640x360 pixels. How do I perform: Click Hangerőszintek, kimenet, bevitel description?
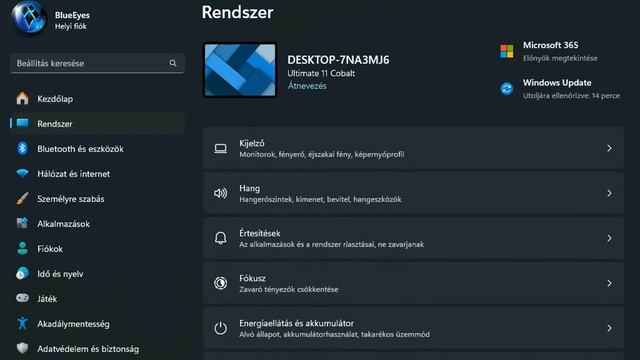[x=320, y=199]
